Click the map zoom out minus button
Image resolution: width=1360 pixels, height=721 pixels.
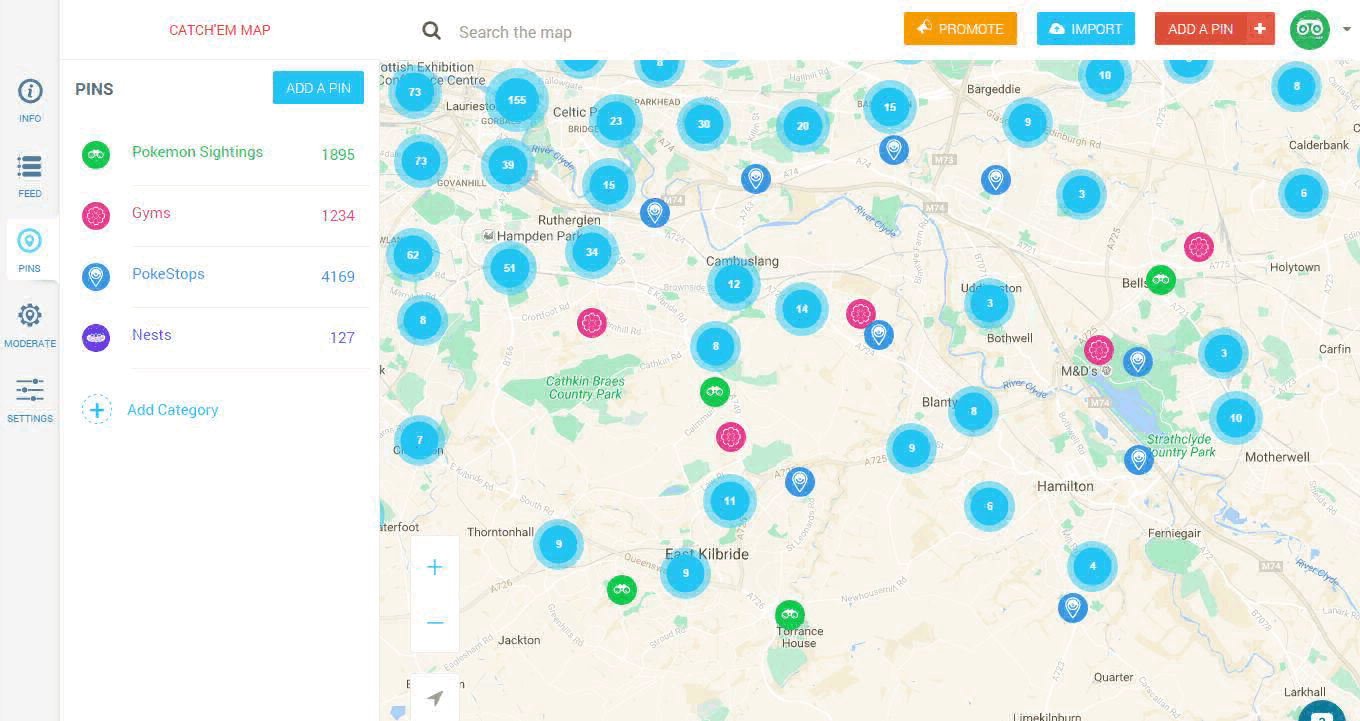[x=435, y=623]
